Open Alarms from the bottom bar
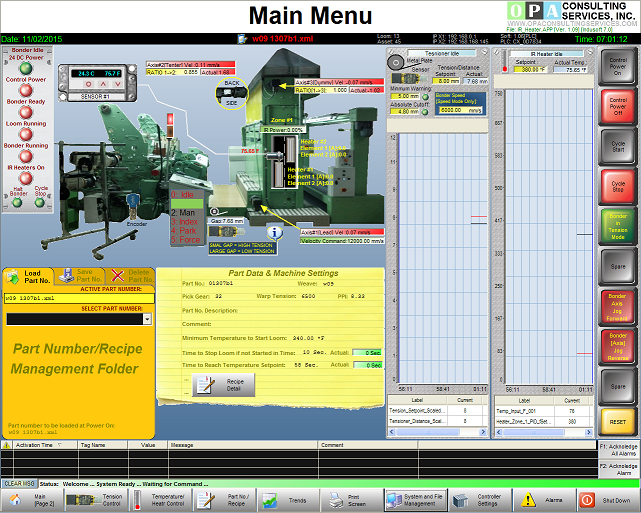This screenshot has width=641, height=513. (x=544, y=499)
